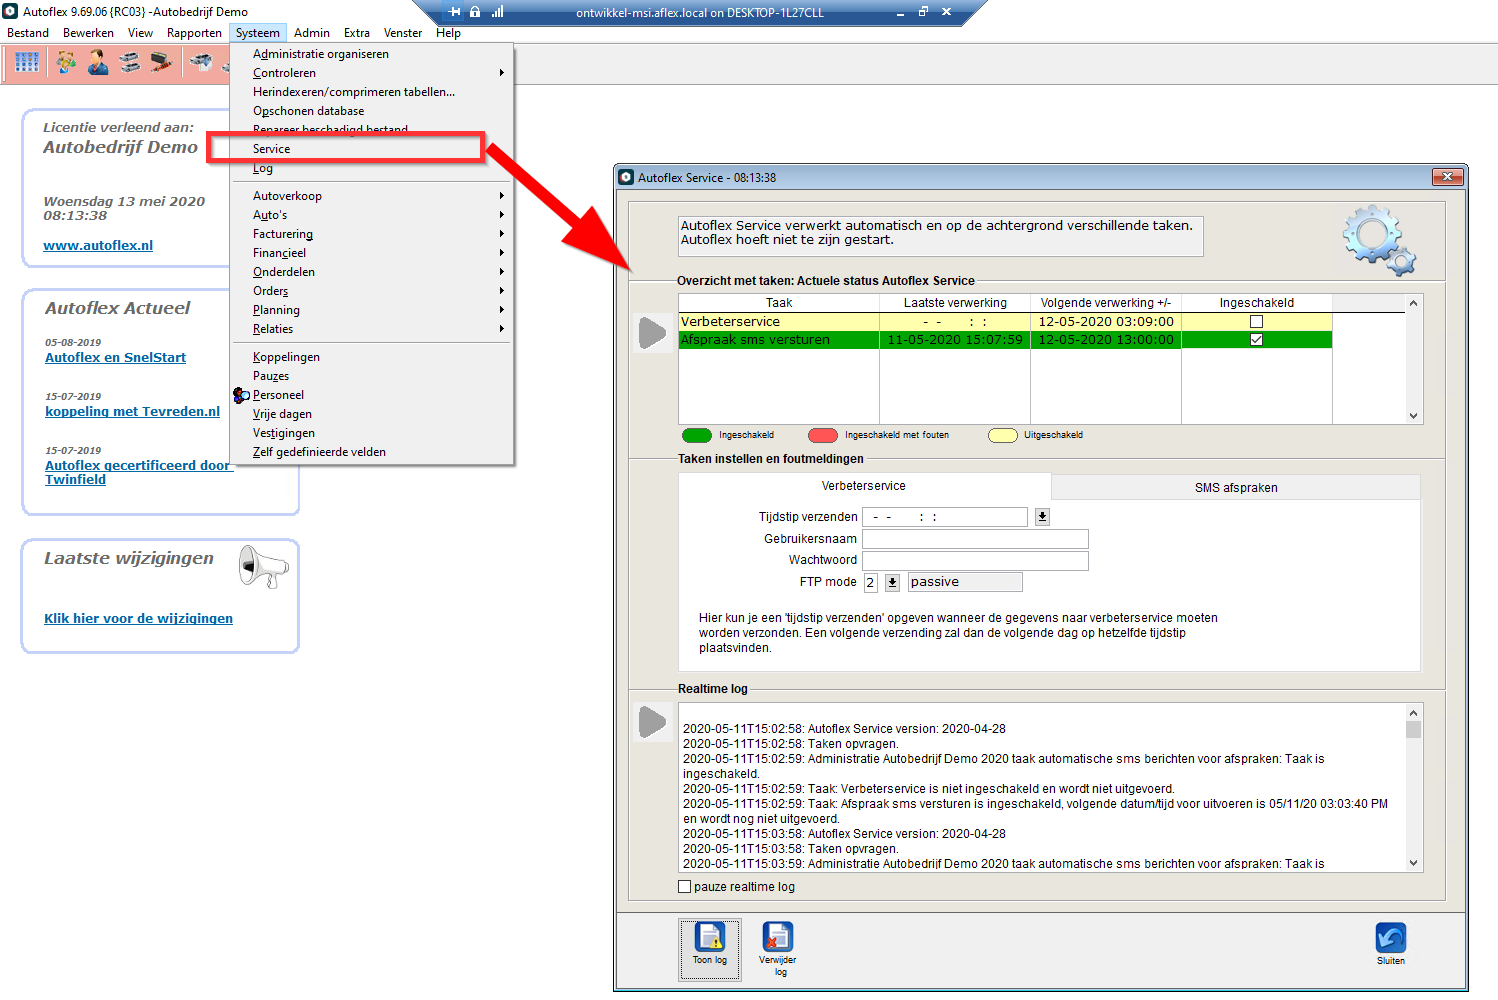Click the Verwijder log icon button
The height and width of the screenshot is (1000, 1498).
(x=777, y=949)
